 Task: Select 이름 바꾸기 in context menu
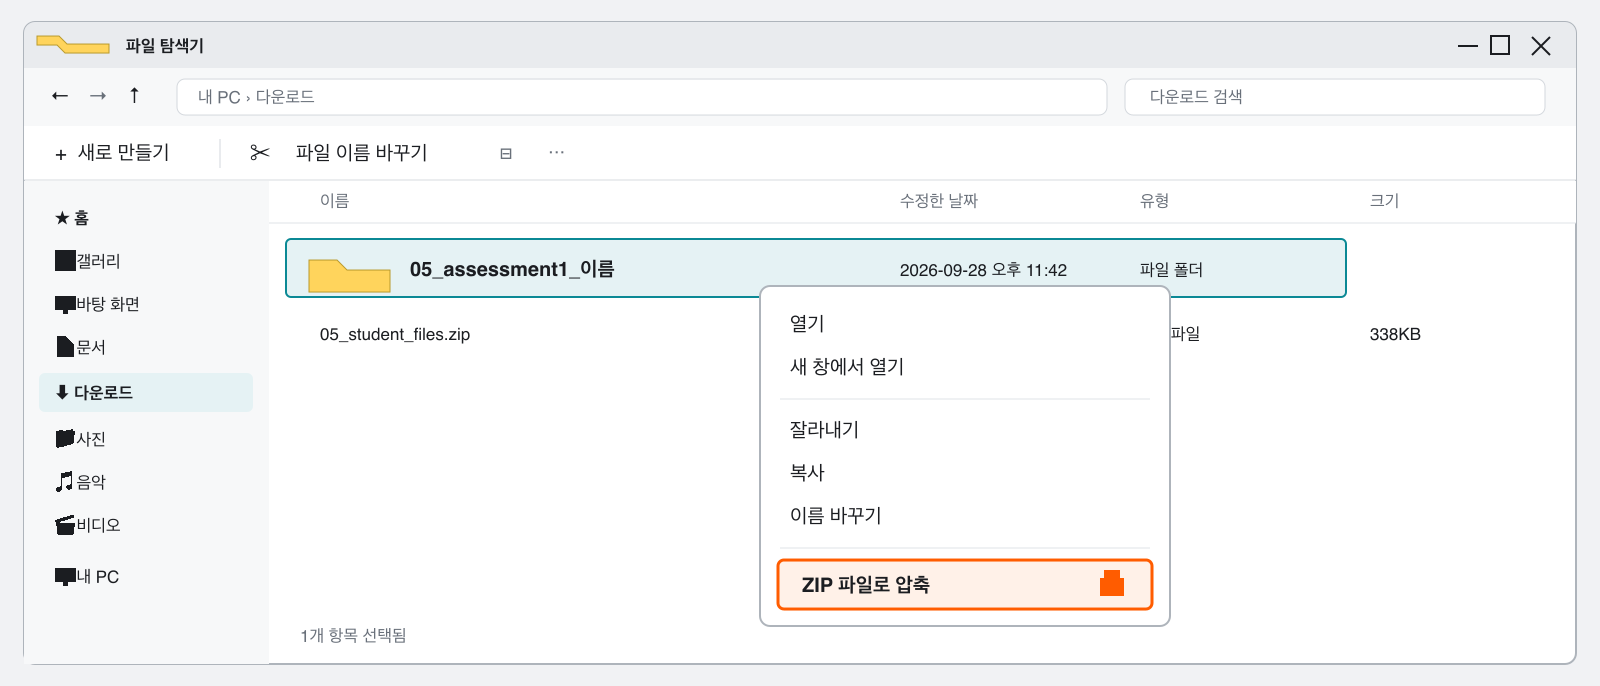(x=836, y=515)
